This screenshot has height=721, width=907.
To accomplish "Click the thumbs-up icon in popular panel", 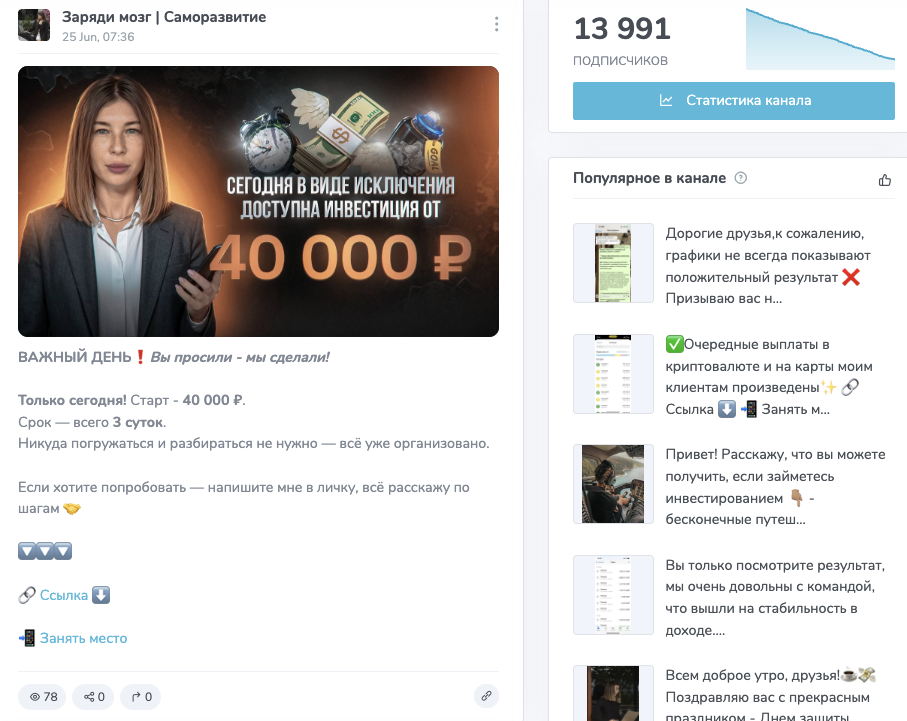I will pos(884,180).
